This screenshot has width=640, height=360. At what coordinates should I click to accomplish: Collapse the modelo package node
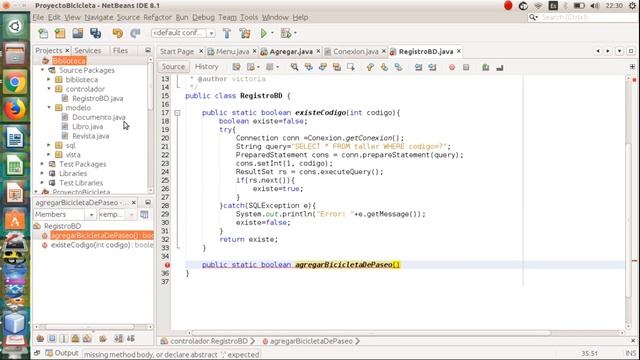click(x=49, y=108)
